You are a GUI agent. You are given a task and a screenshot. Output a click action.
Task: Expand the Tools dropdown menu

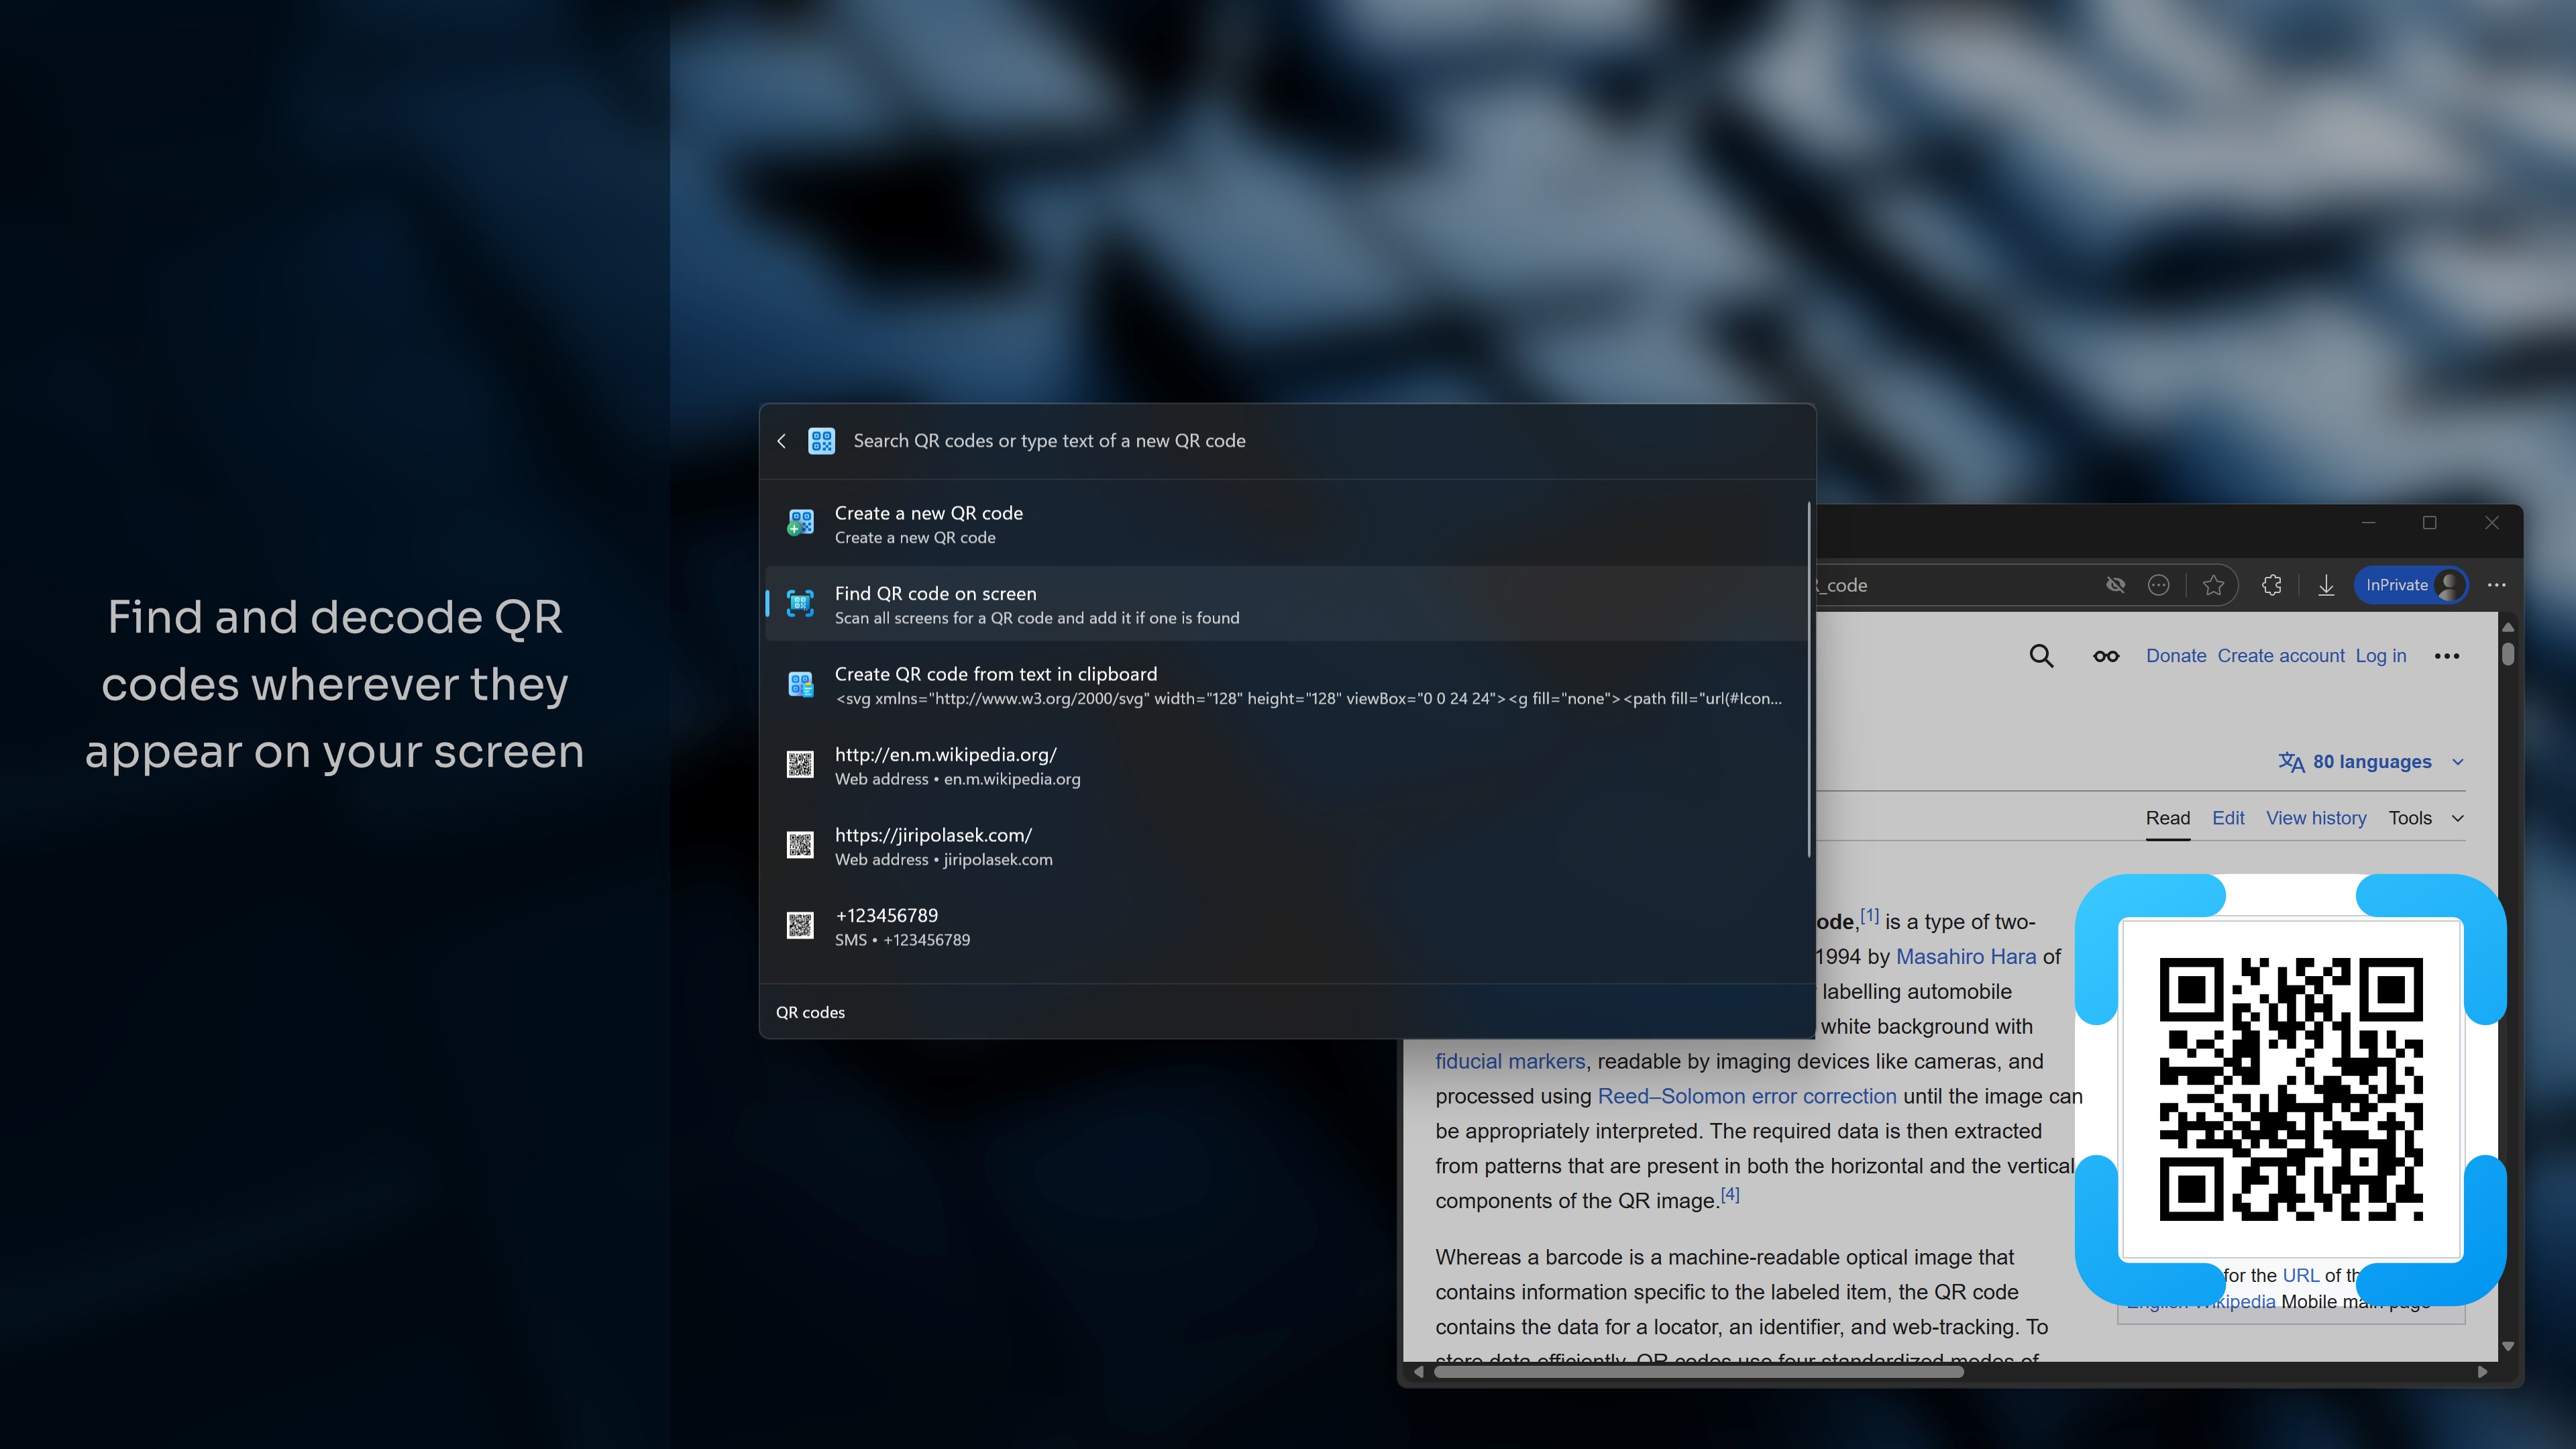[2425, 818]
